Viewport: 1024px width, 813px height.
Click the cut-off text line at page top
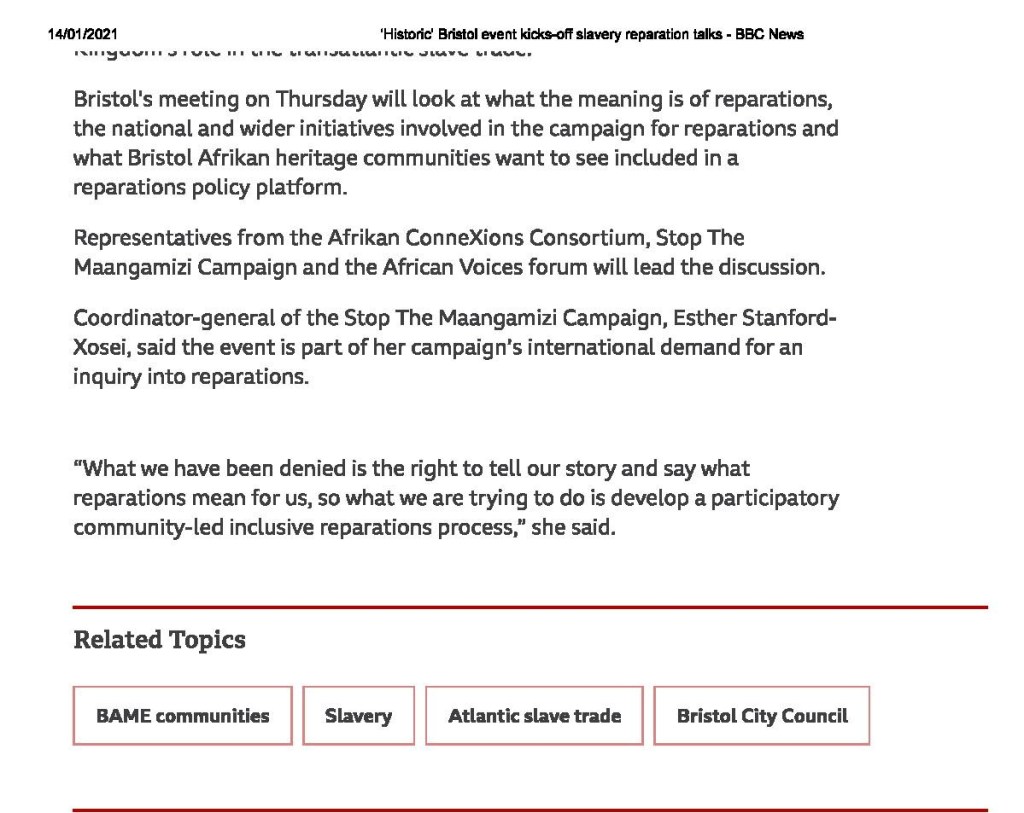pyautogui.click(x=302, y=52)
